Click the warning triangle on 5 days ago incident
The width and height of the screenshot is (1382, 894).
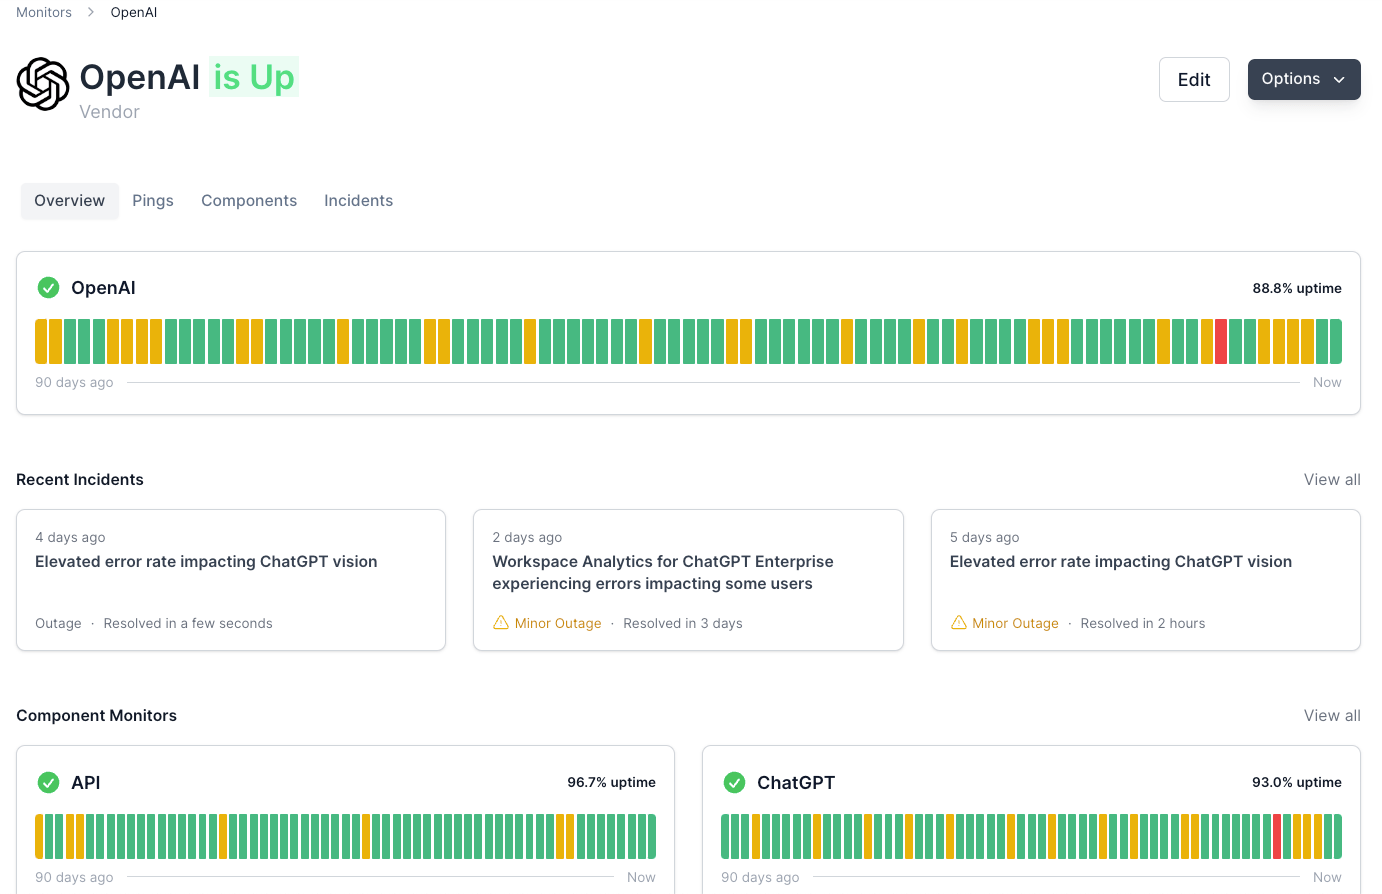pos(958,623)
